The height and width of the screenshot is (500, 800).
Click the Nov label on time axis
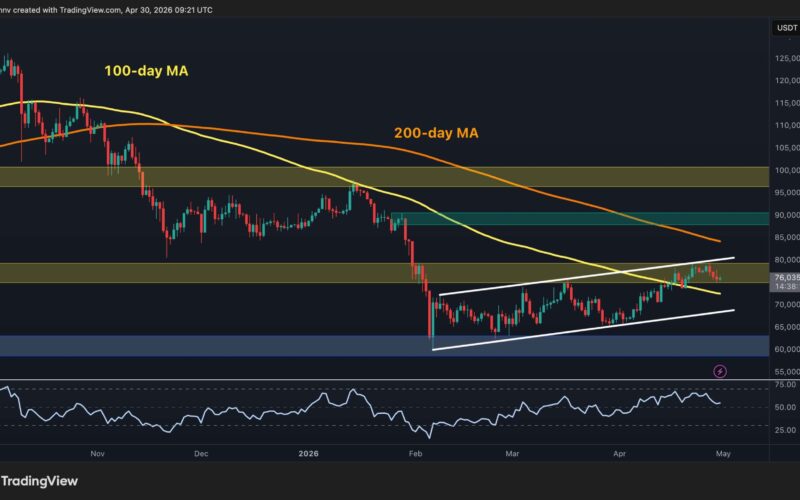pyautogui.click(x=97, y=454)
